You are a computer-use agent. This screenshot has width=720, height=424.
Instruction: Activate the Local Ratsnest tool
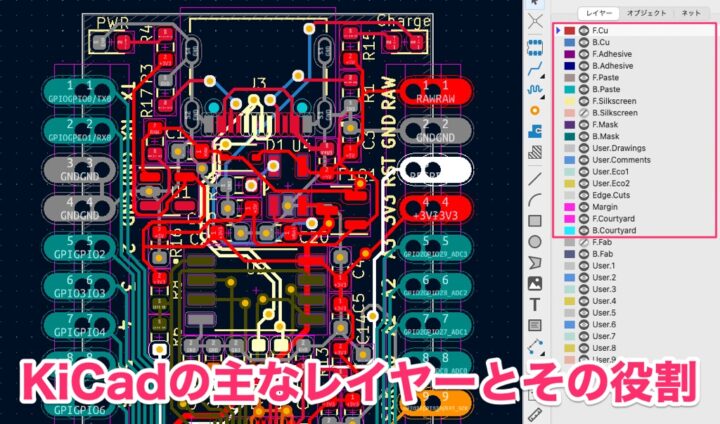pos(535,20)
